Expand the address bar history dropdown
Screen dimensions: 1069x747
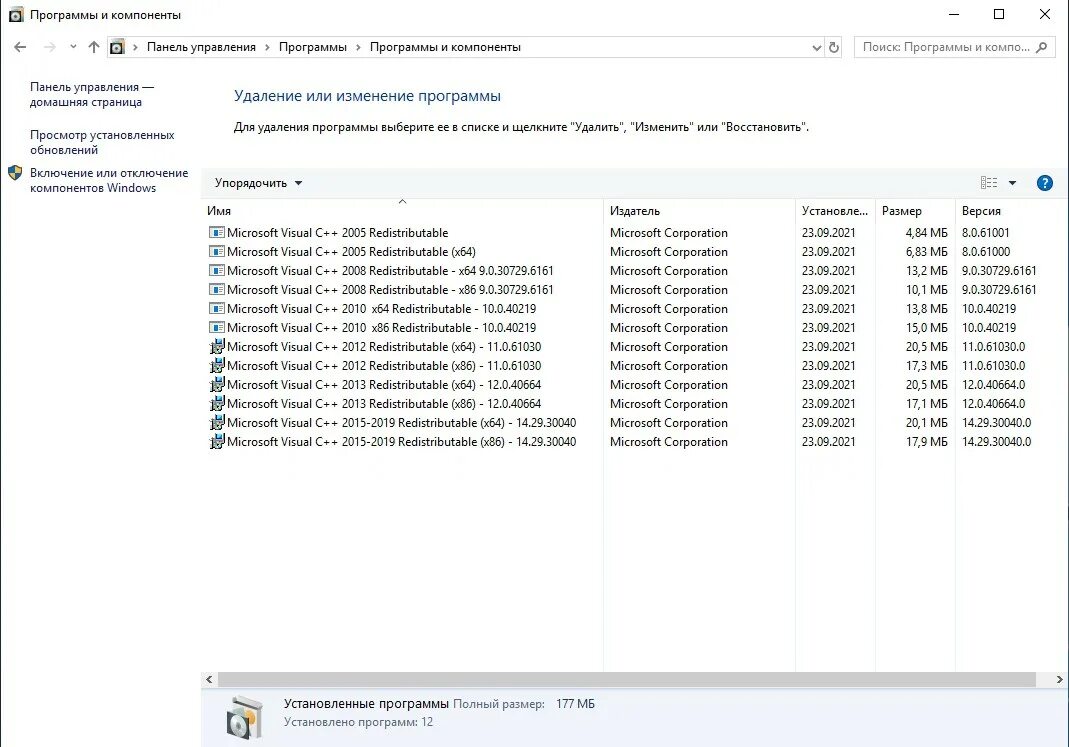click(x=817, y=48)
